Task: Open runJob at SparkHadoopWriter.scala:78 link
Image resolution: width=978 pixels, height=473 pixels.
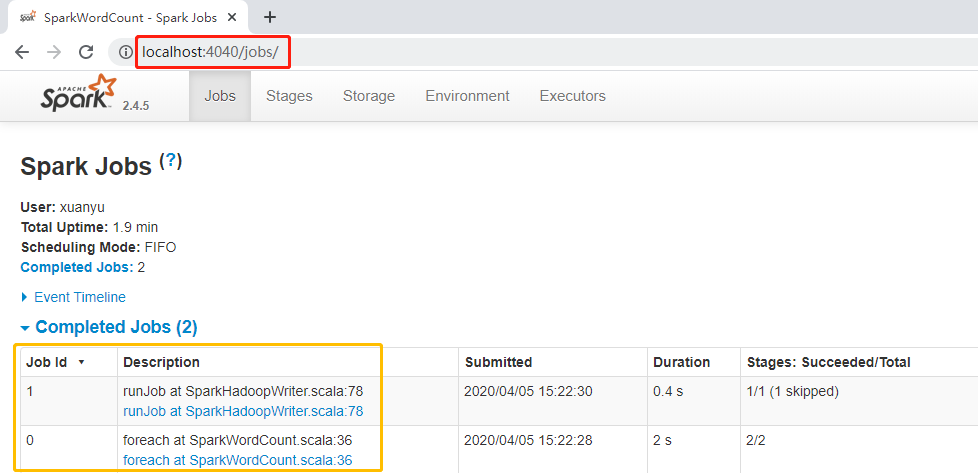Action: click(x=243, y=411)
